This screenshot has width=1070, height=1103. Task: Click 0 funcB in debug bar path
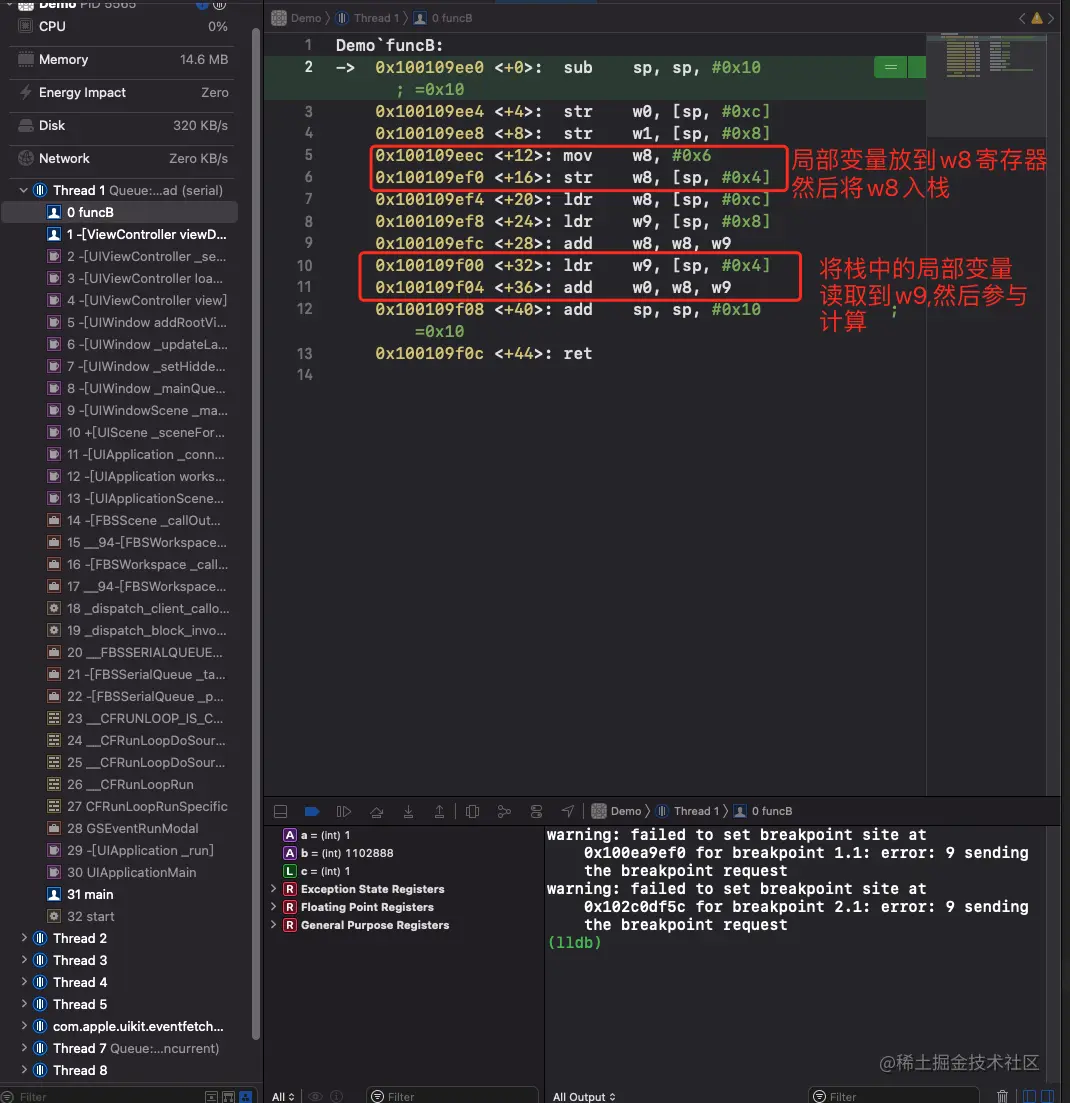(x=763, y=811)
